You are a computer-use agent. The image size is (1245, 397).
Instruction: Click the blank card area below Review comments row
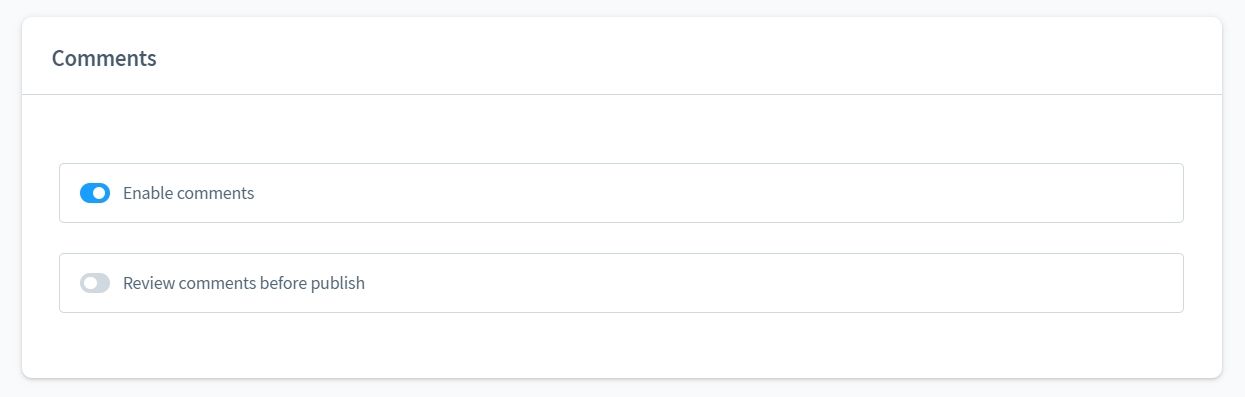[621, 345]
